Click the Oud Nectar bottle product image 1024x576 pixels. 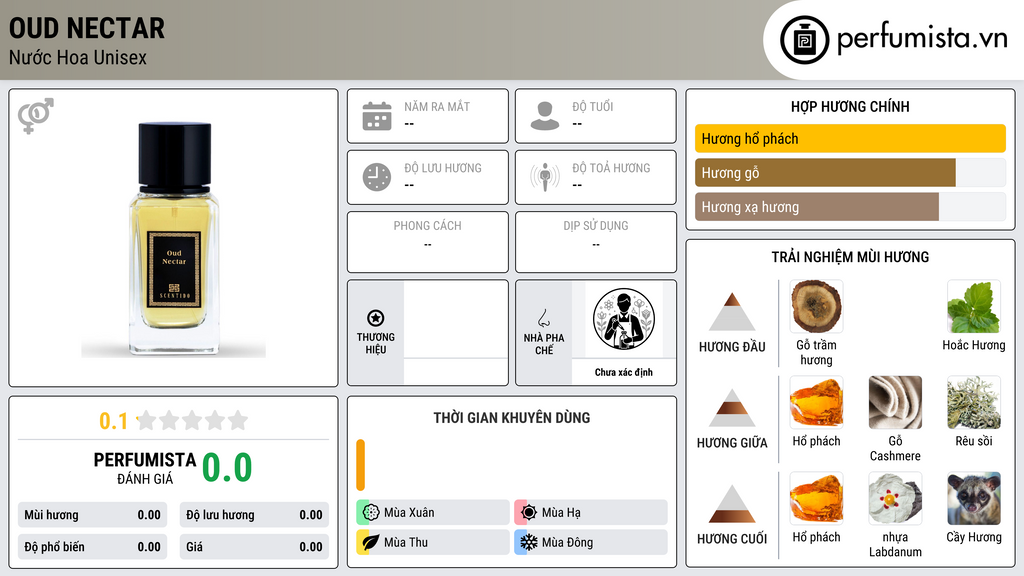click(174, 239)
